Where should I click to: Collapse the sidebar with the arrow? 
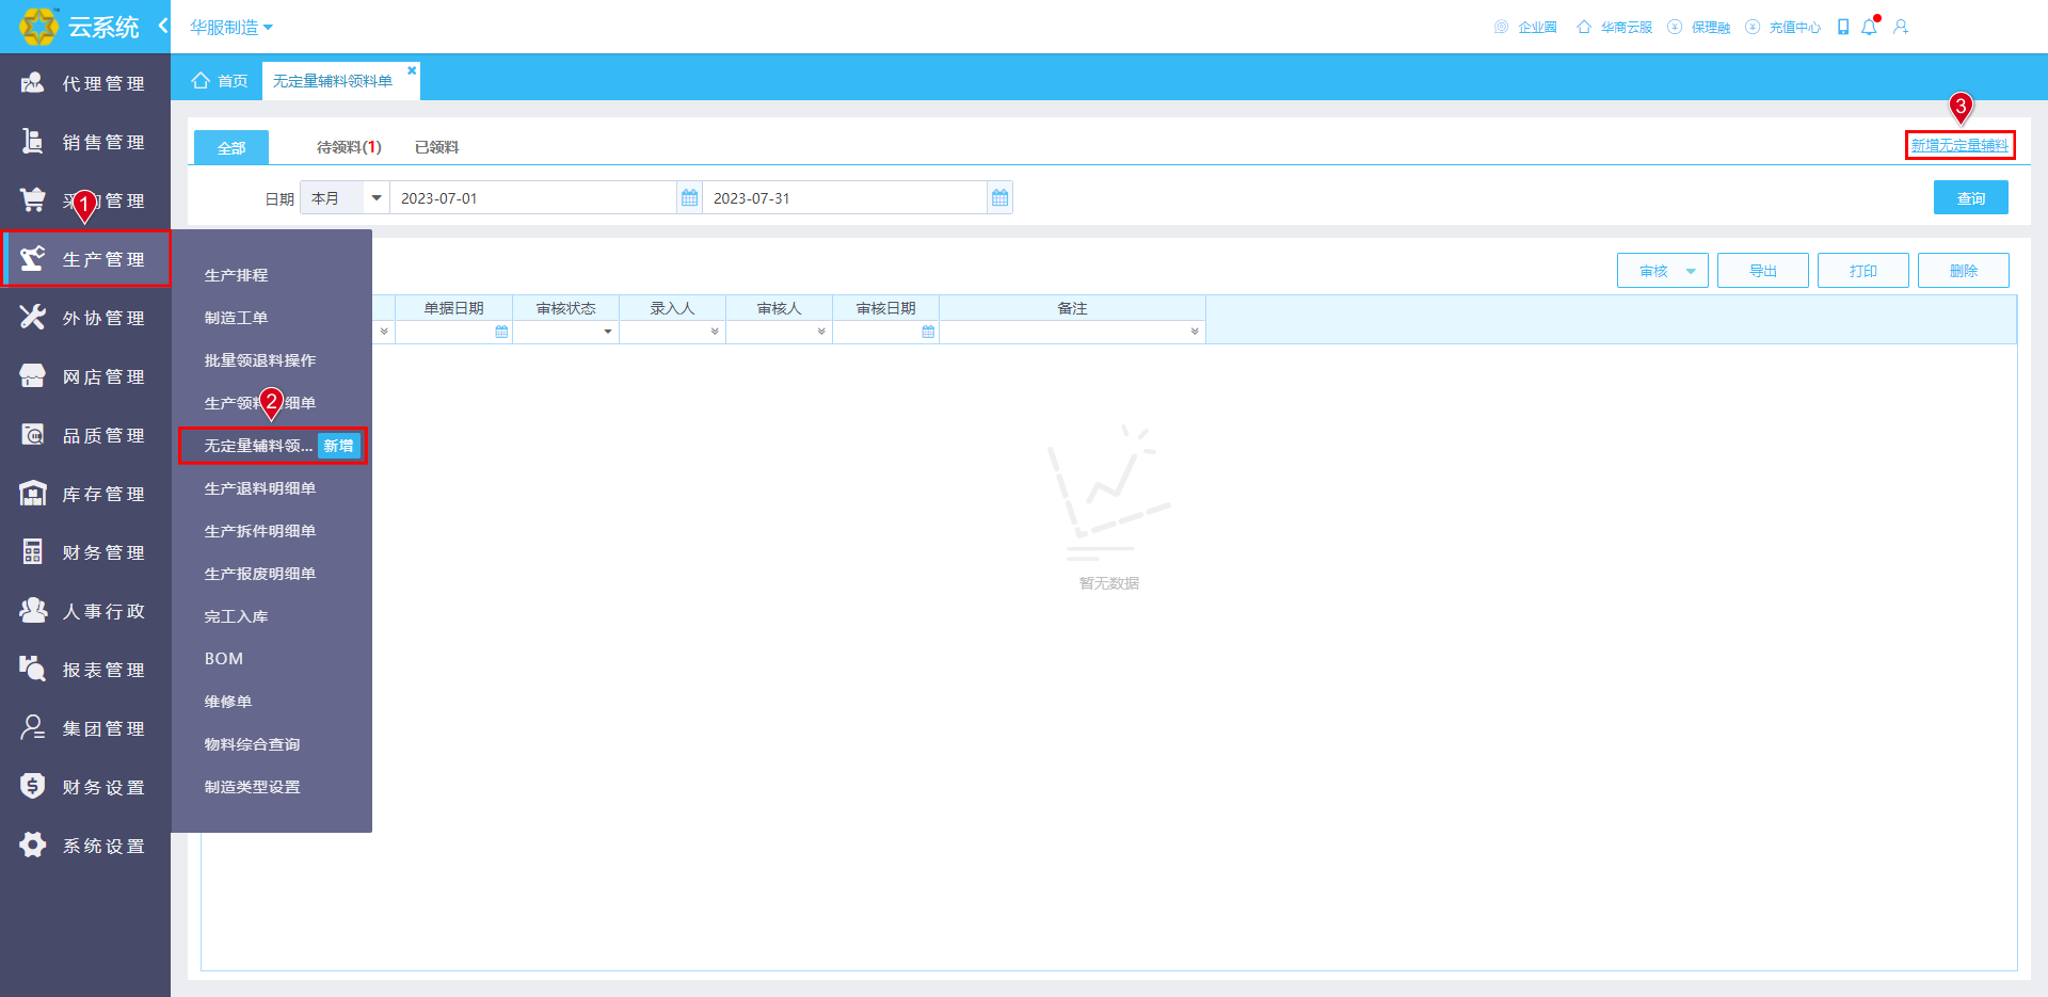(x=163, y=26)
